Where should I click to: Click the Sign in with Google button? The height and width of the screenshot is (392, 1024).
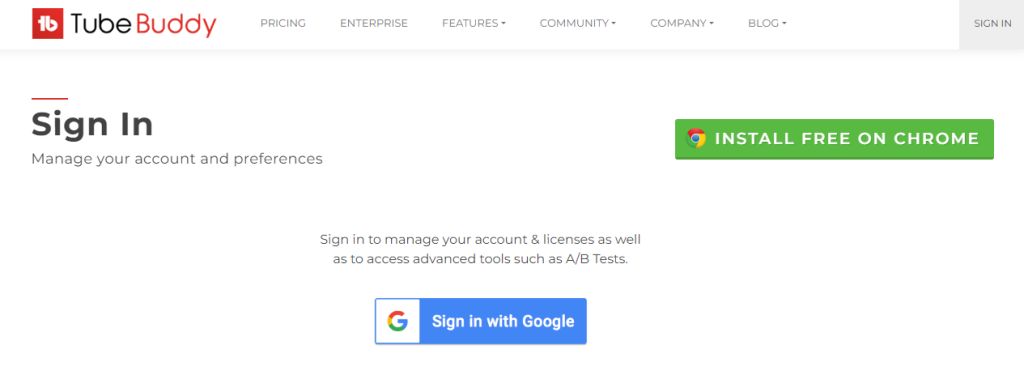[x=481, y=321]
